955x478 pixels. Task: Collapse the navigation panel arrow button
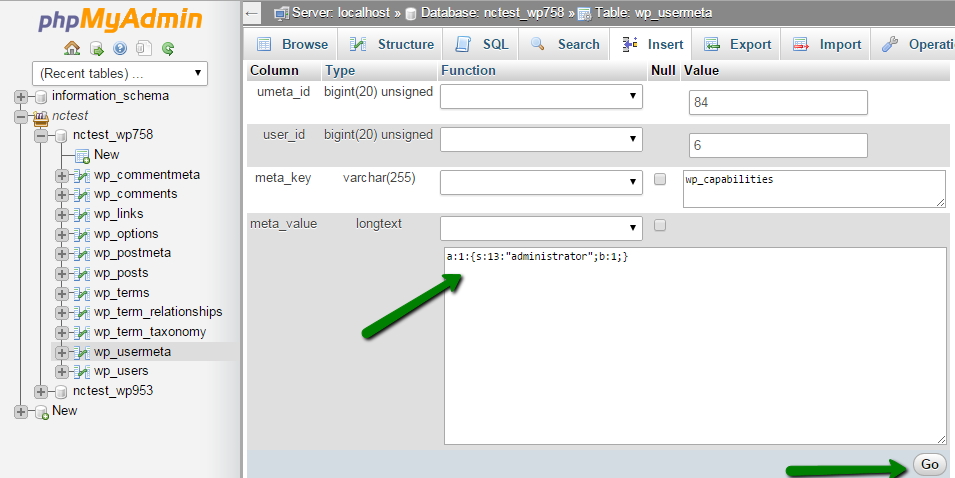(253, 13)
